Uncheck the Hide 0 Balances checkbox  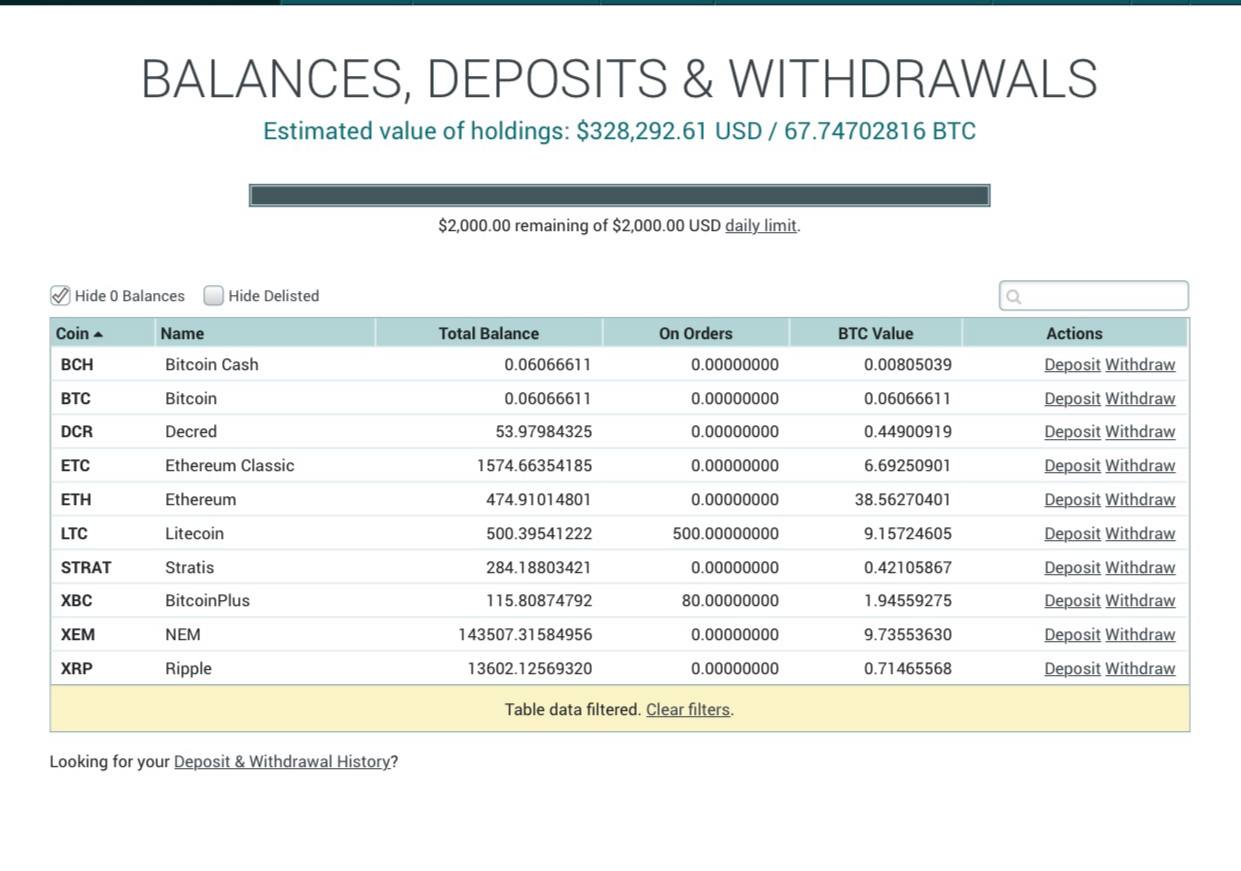60,295
